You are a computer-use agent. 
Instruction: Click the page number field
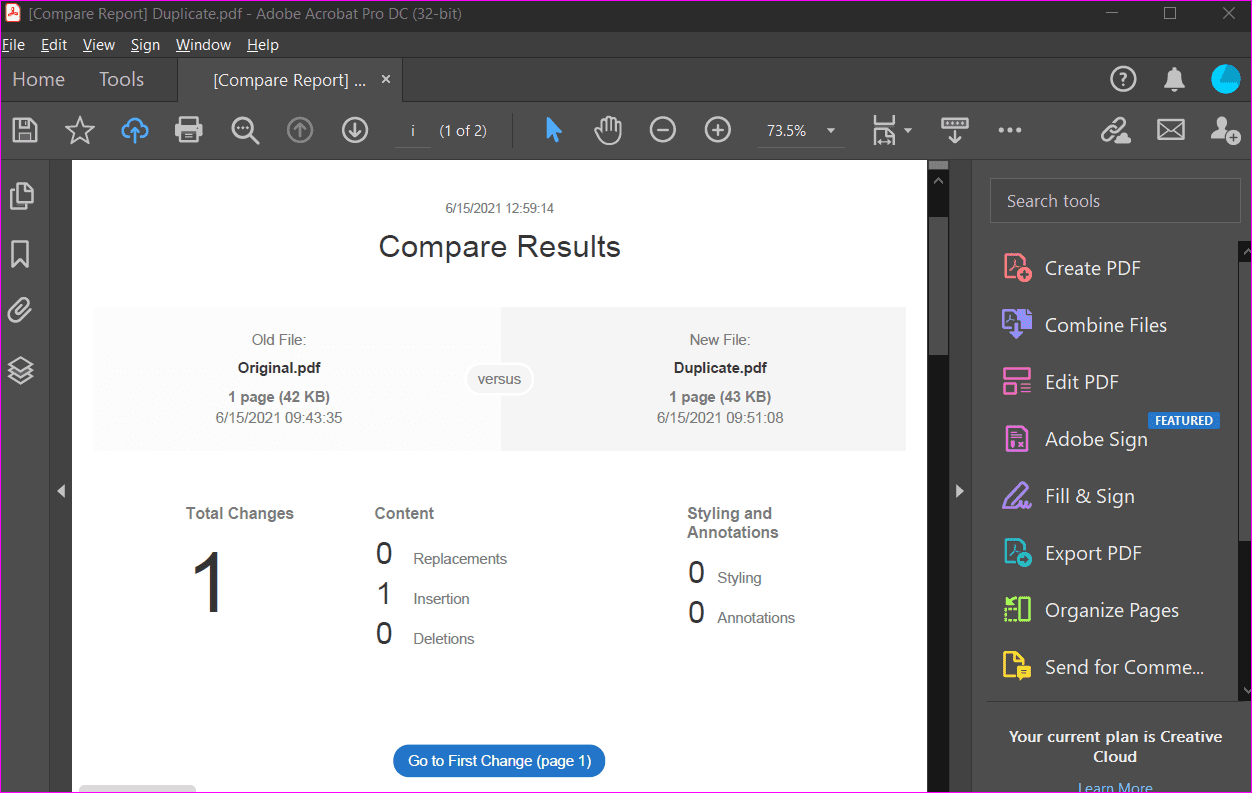[x=413, y=131]
